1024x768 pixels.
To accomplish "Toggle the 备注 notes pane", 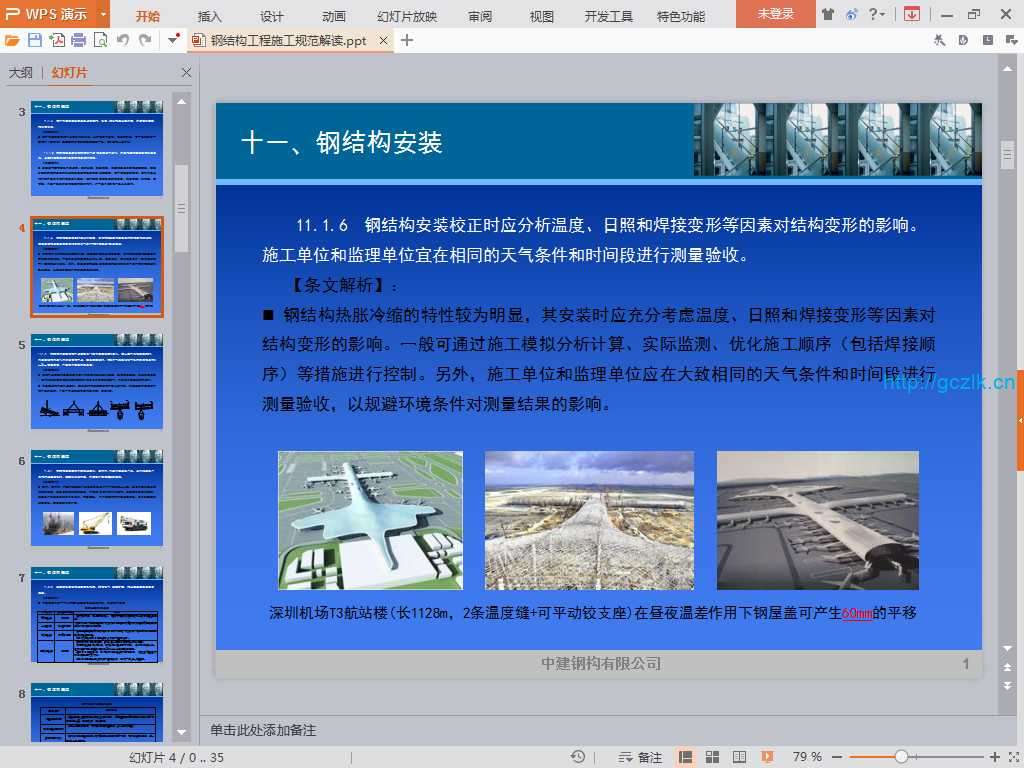I will click(641, 757).
